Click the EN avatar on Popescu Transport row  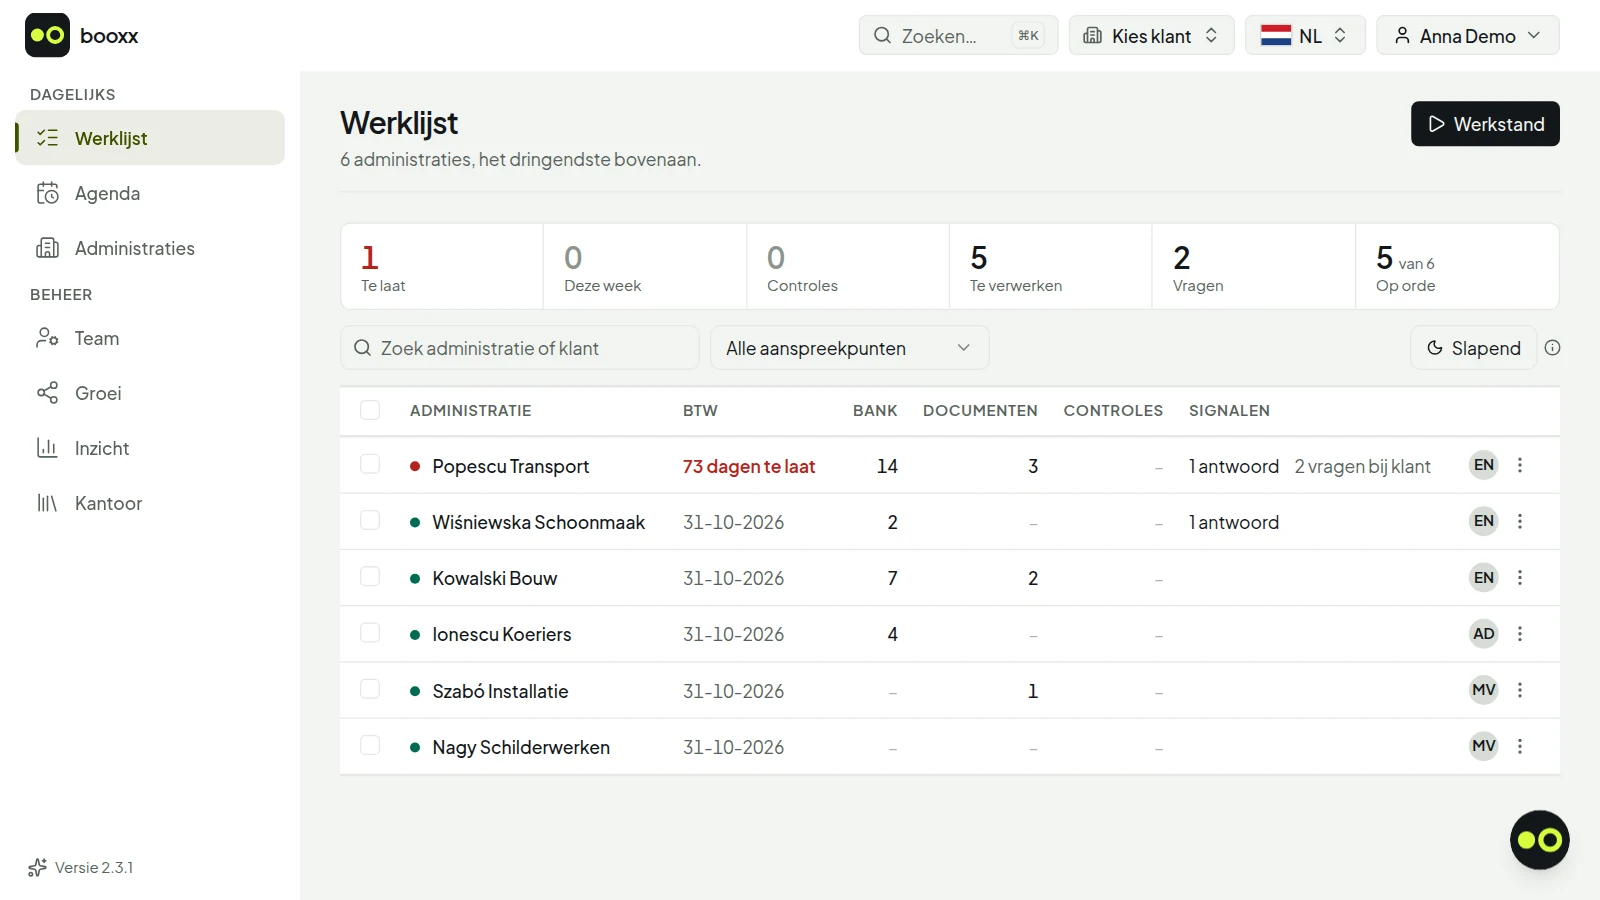1484,465
